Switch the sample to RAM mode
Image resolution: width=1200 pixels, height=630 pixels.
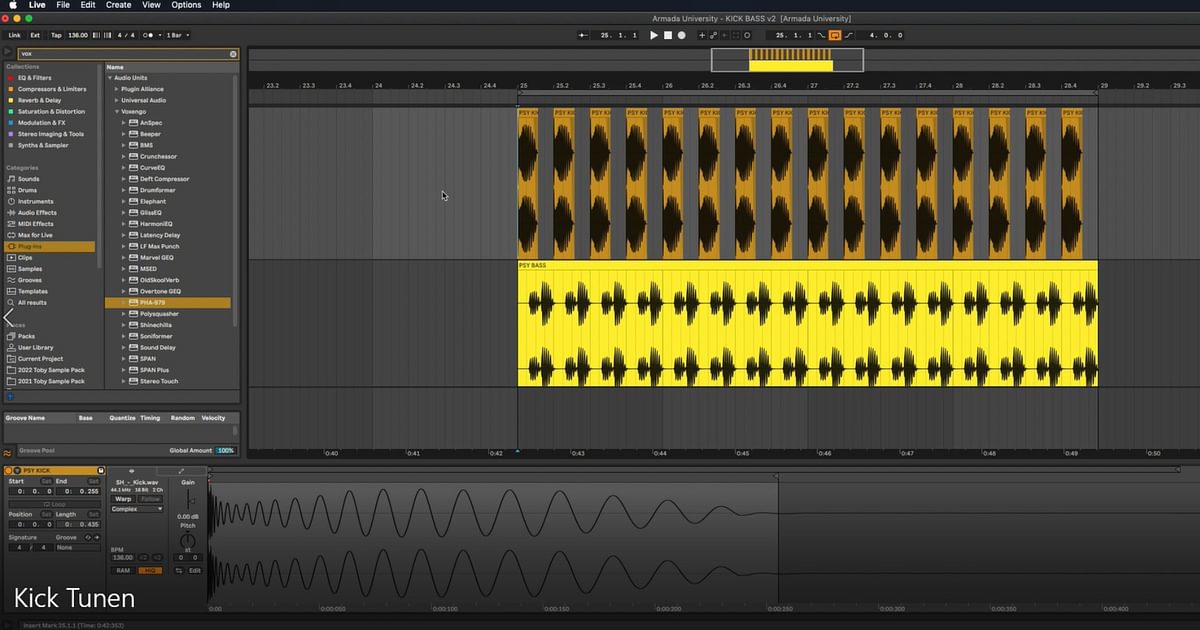(122, 570)
